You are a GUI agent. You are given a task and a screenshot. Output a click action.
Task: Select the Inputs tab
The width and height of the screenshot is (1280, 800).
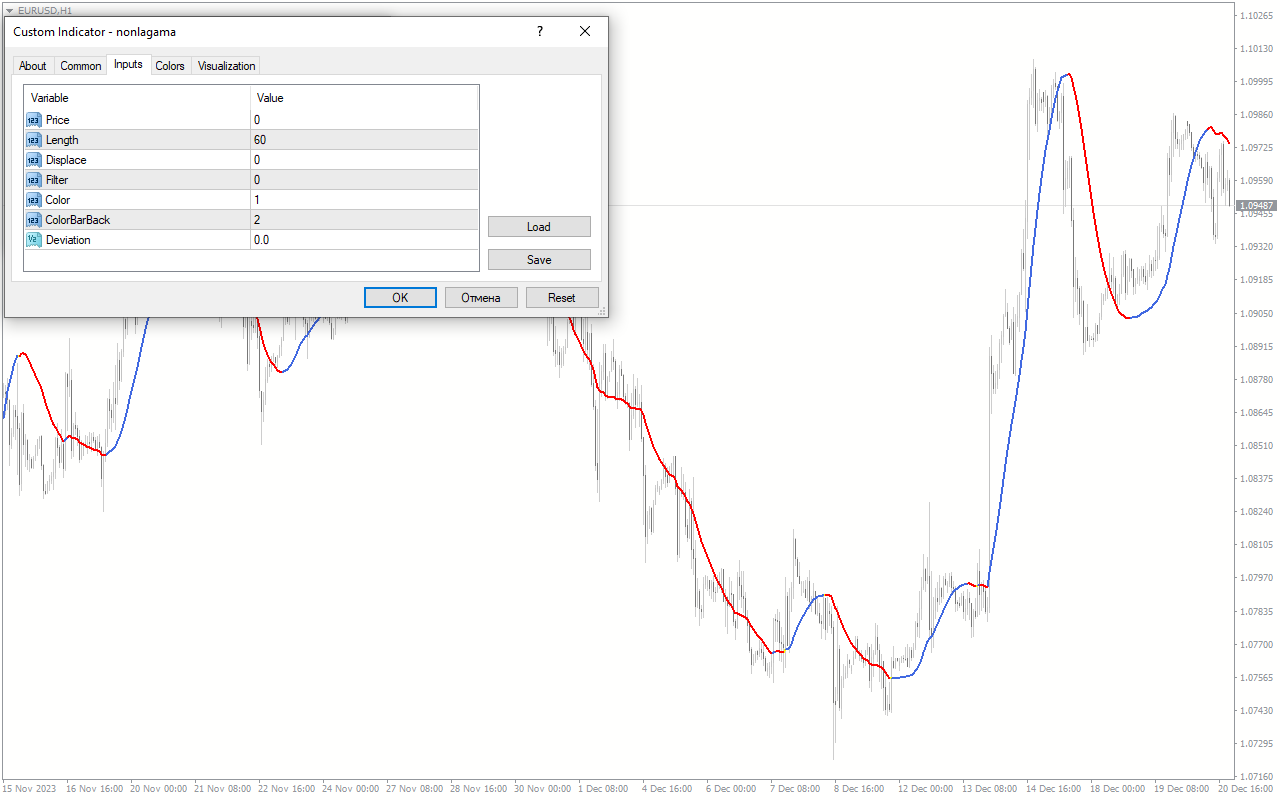[128, 64]
